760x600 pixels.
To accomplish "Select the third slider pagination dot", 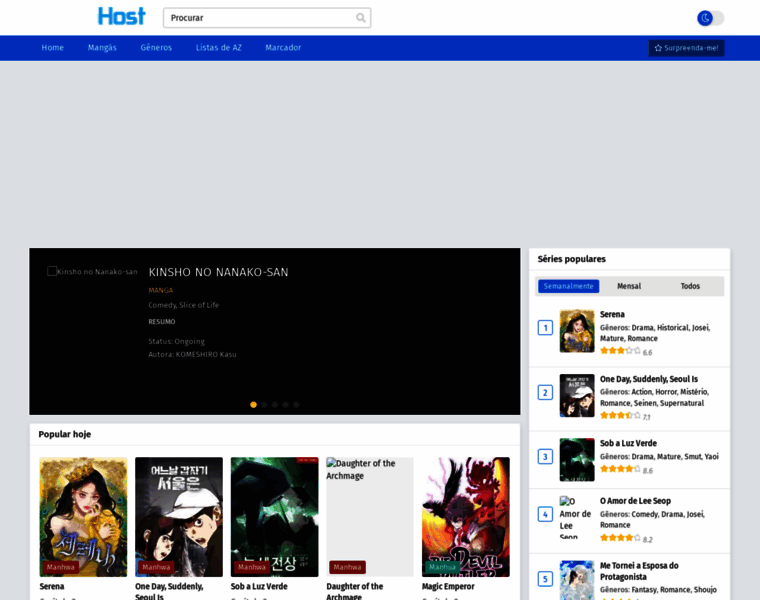I will [x=275, y=405].
